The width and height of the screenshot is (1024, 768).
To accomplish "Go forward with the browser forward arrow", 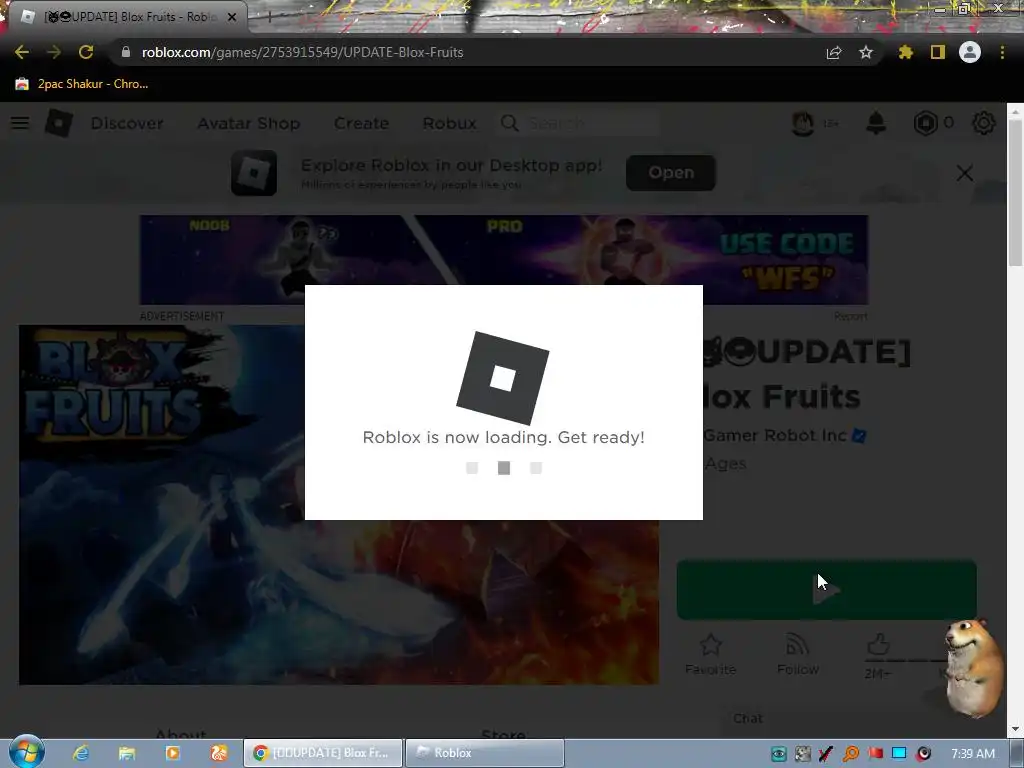I will pyautogui.click(x=54, y=52).
